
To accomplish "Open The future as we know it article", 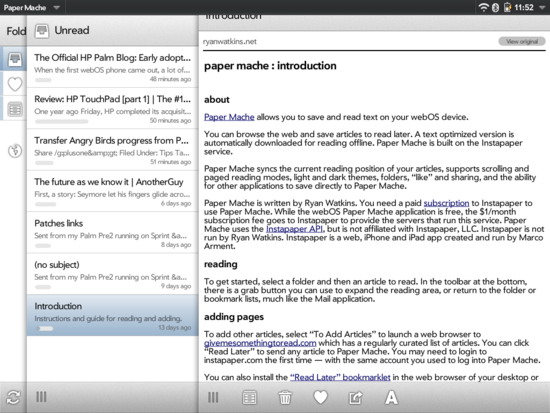I will [113, 191].
